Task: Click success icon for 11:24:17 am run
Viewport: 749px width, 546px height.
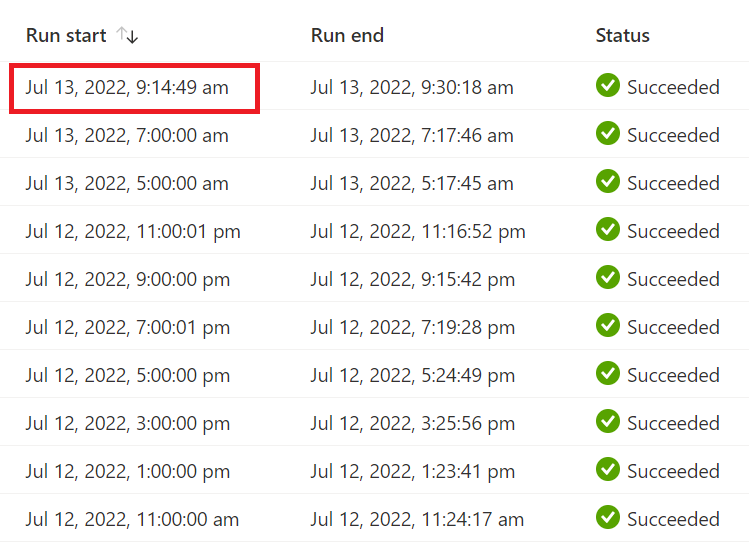Action: coord(608,517)
